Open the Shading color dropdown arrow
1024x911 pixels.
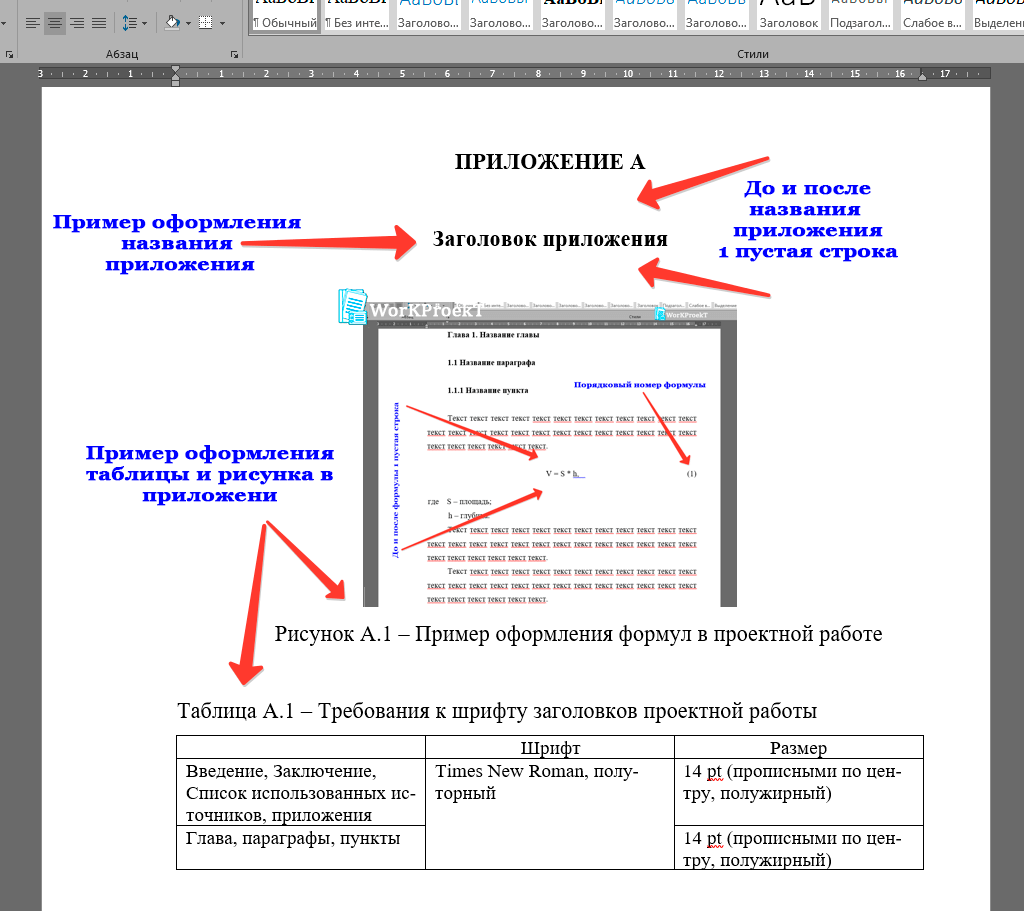[186, 22]
